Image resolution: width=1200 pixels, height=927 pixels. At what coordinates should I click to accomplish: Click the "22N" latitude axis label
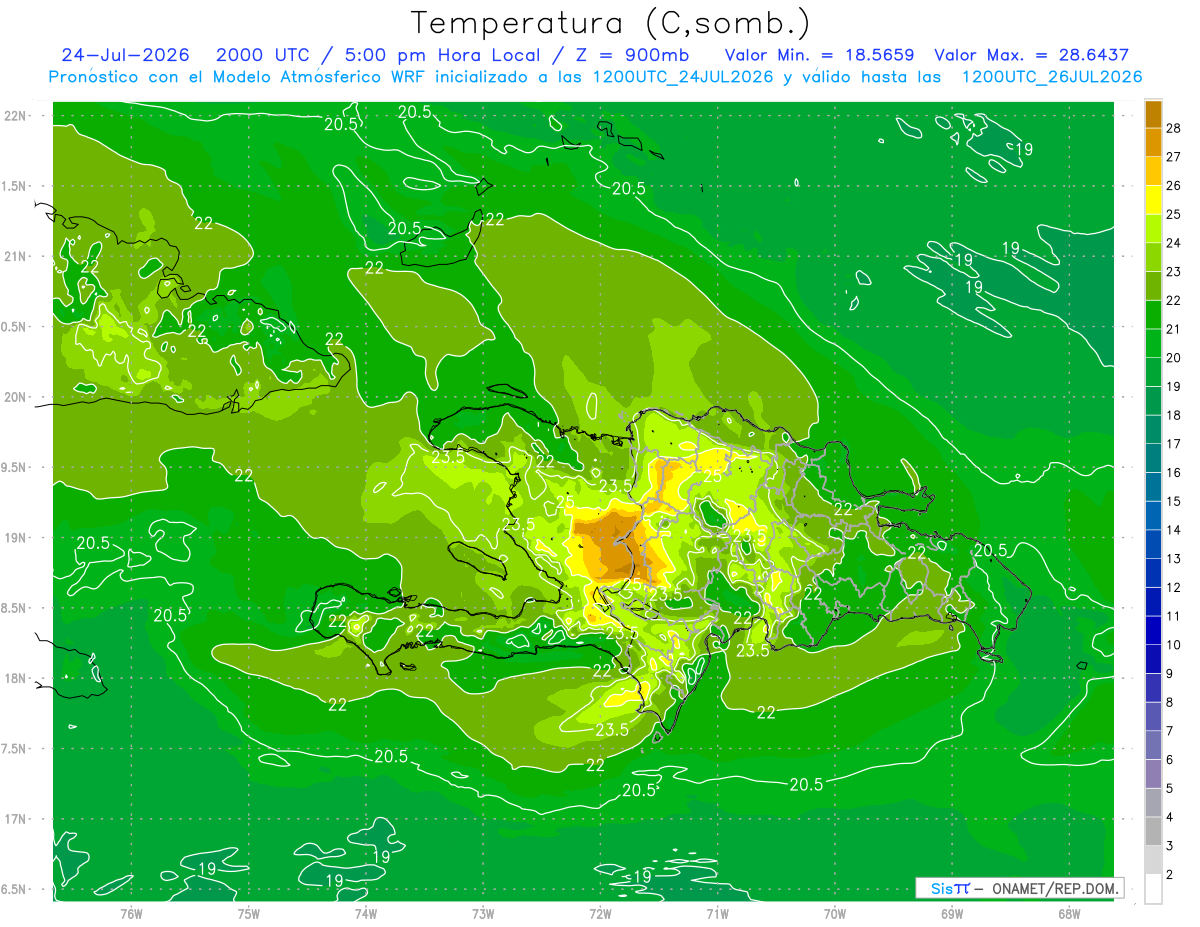[15, 116]
